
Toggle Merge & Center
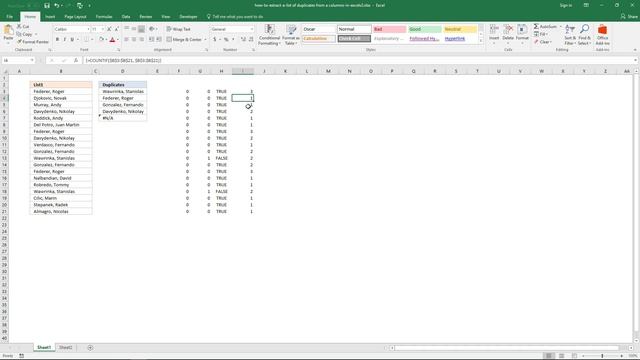[x=184, y=40]
